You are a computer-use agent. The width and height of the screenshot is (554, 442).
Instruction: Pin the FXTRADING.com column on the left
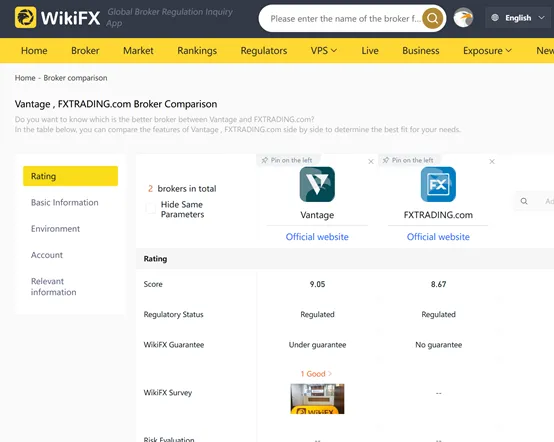[408, 160]
